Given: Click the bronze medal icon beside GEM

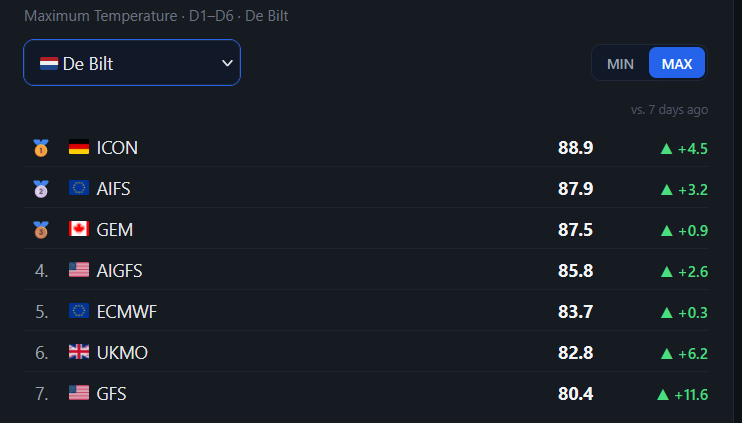Looking at the screenshot, I should (41, 230).
